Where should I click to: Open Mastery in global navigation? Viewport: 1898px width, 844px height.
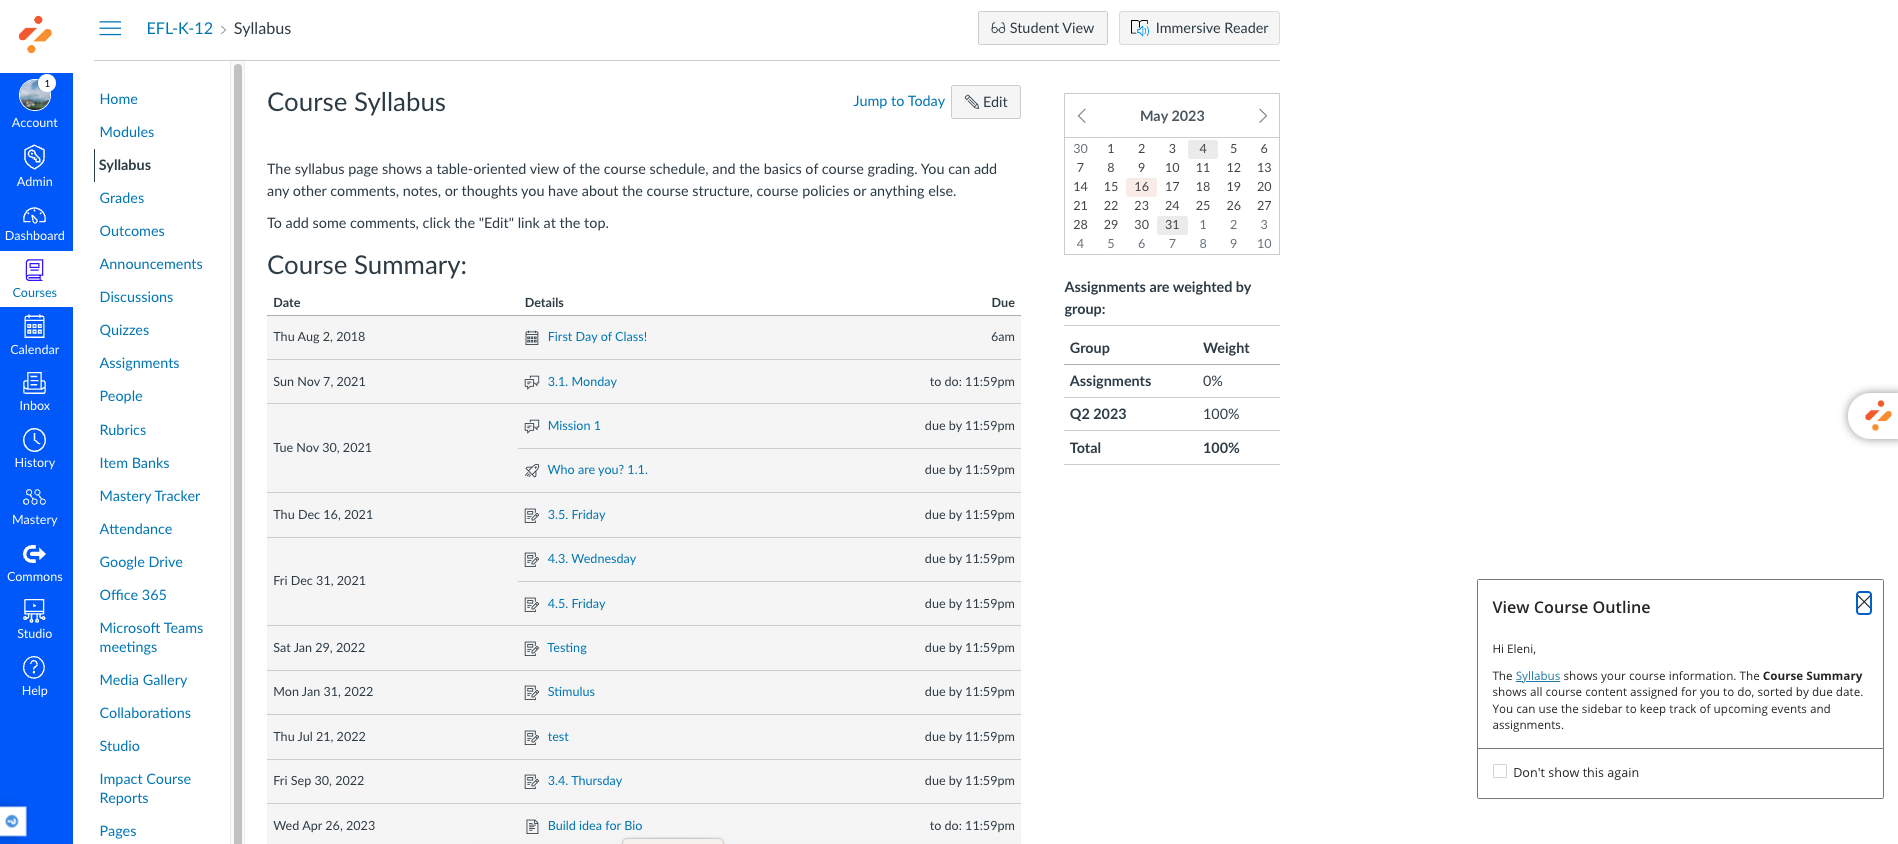tap(35, 506)
